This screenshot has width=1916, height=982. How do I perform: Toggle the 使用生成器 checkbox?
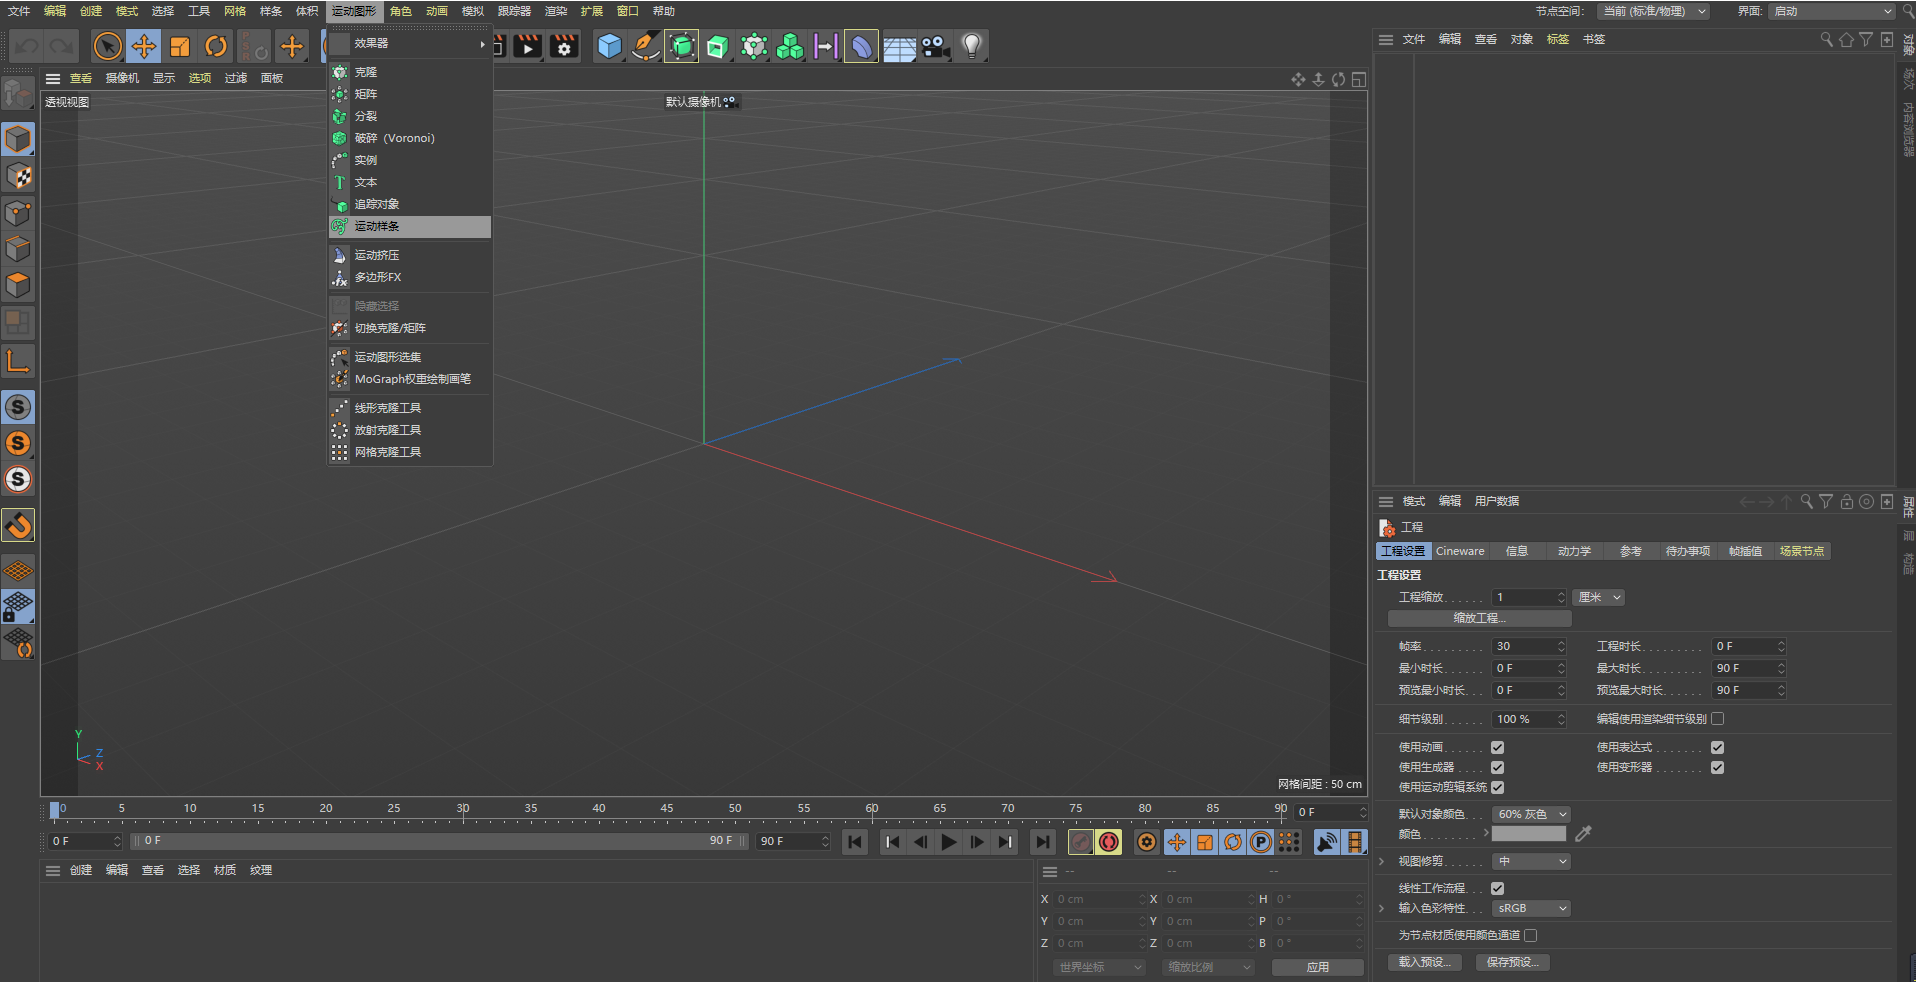pos(1497,767)
